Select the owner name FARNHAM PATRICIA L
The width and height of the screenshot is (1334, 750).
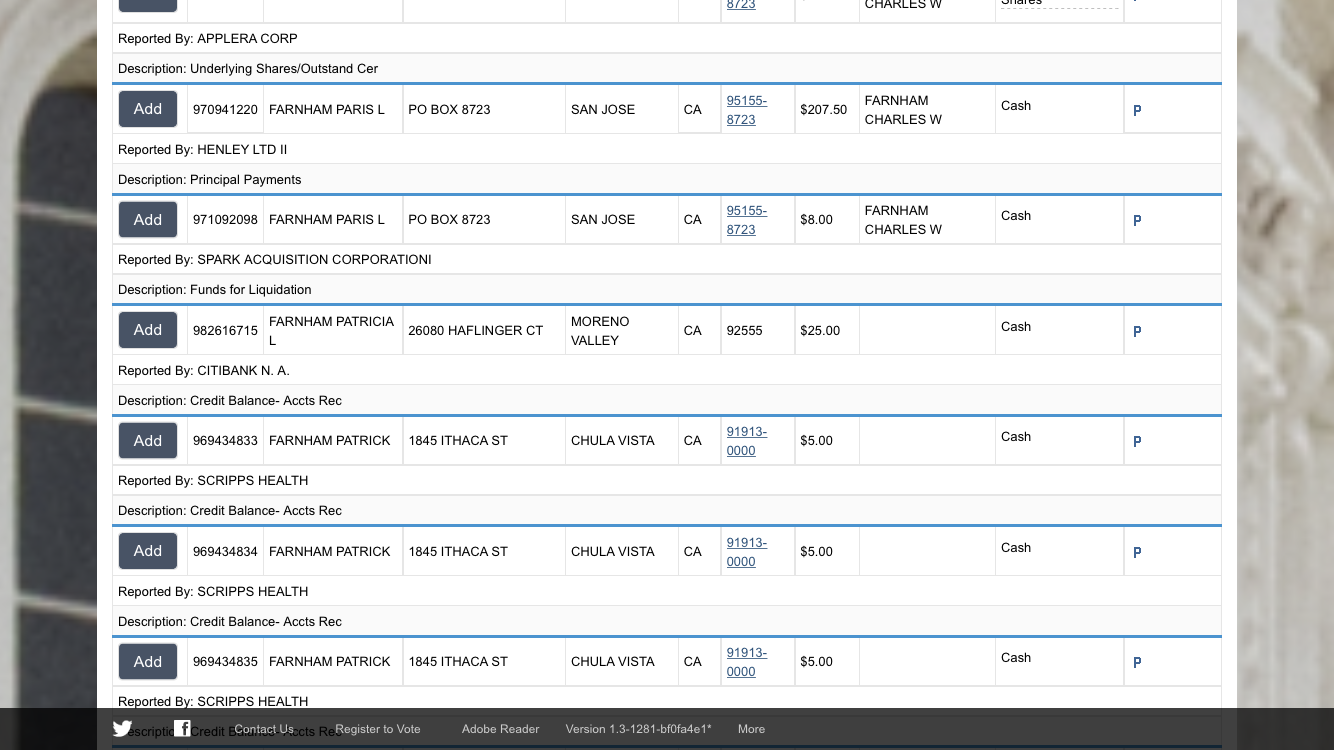332,331
